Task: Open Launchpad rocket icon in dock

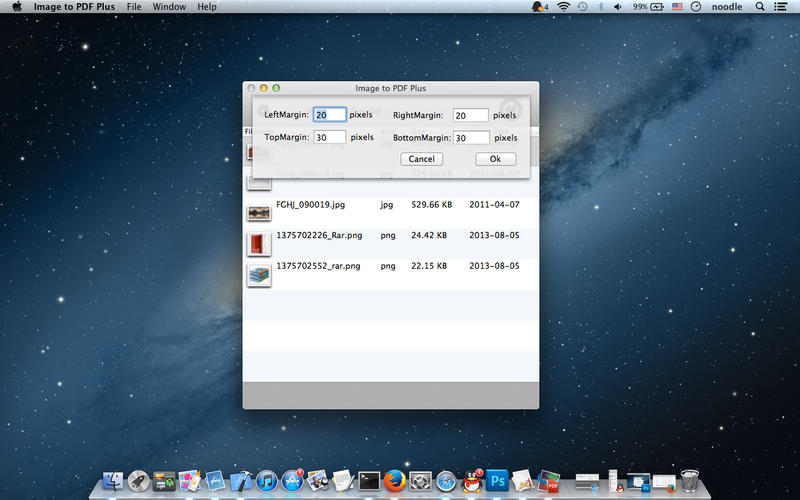Action: pos(138,481)
